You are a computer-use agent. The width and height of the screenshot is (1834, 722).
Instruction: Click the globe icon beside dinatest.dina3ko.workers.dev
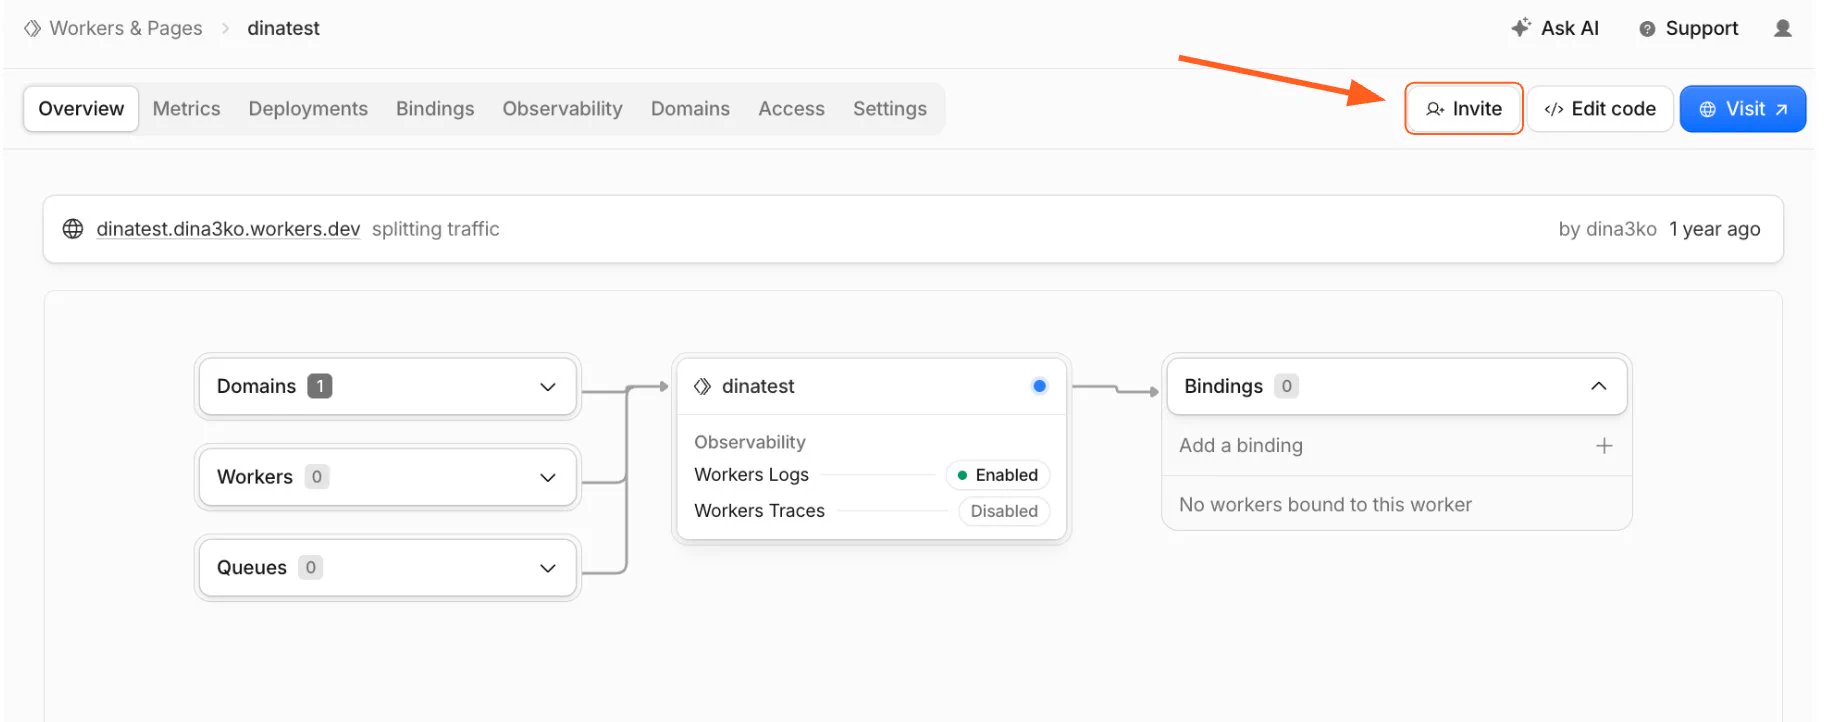pyautogui.click(x=73, y=229)
